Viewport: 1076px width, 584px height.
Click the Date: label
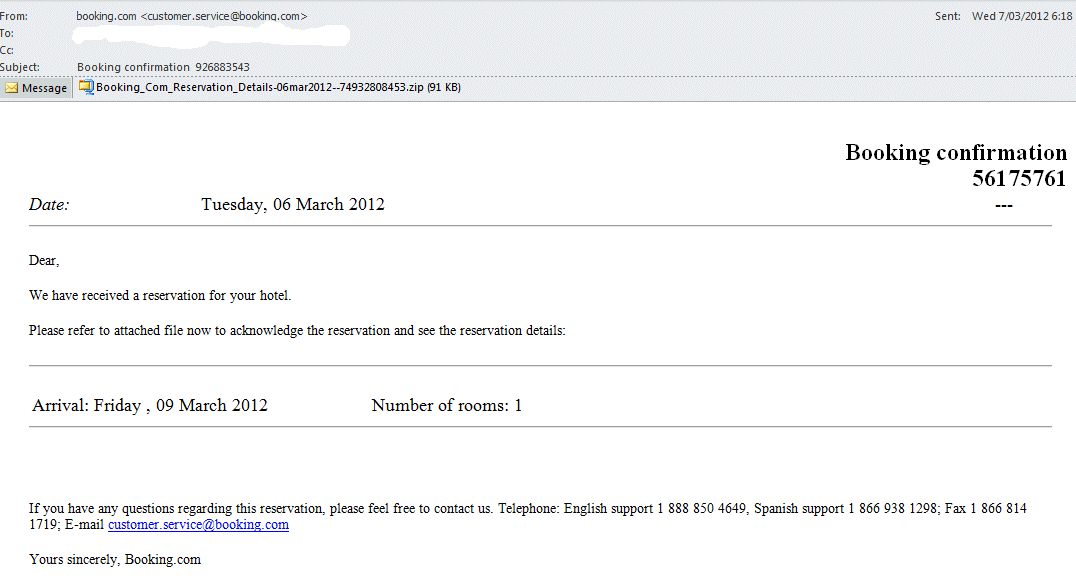49,205
